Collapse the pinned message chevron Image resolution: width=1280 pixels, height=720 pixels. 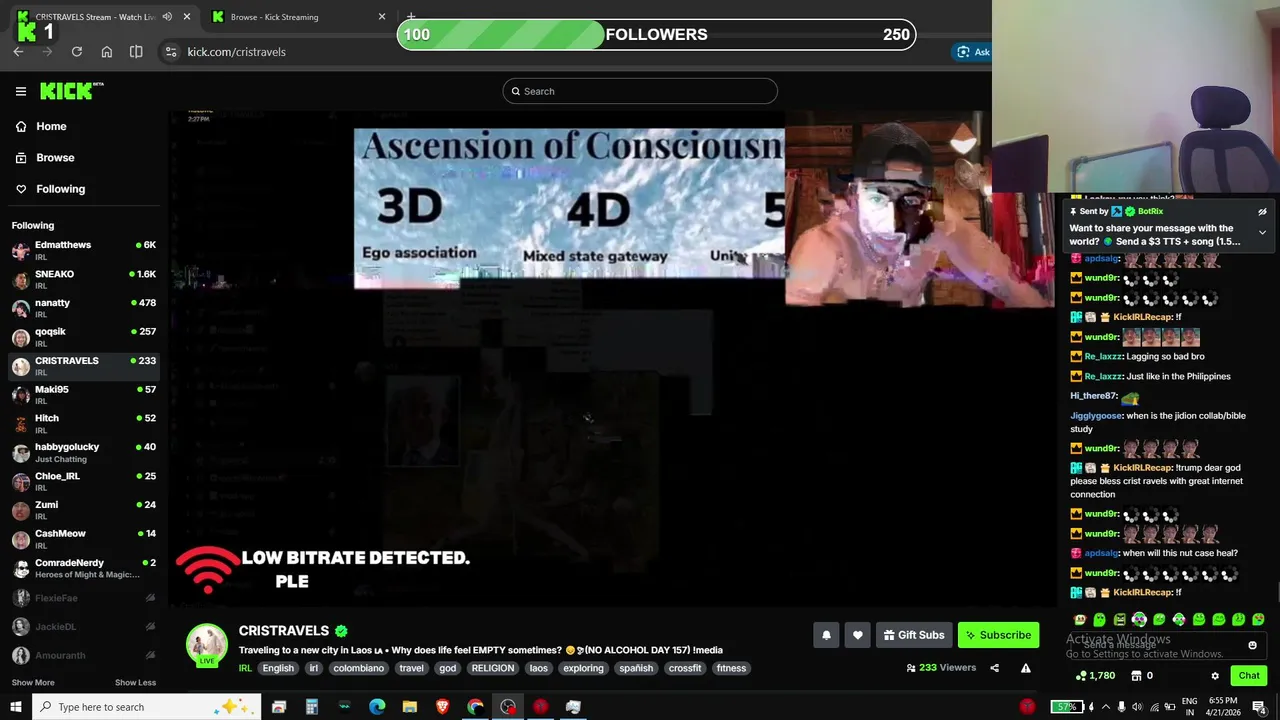coord(1262,232)
